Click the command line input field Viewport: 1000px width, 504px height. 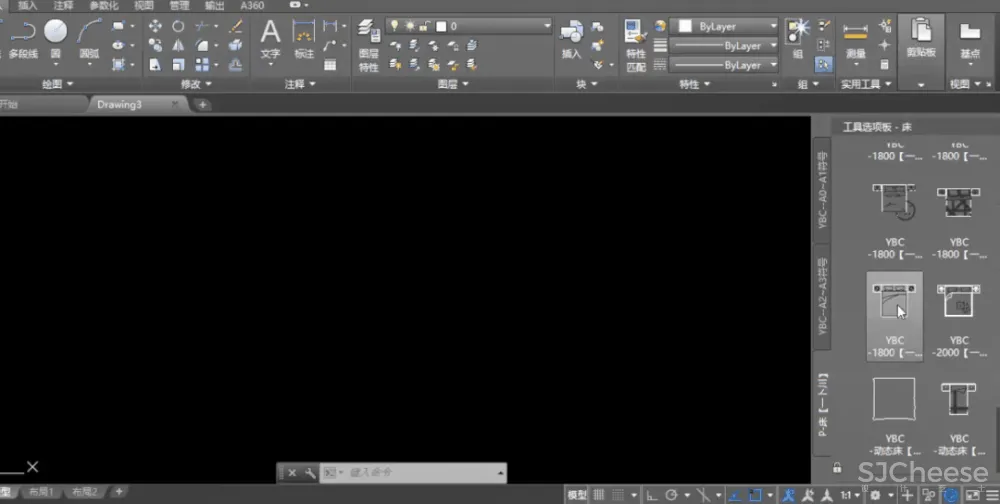point(420,472)
